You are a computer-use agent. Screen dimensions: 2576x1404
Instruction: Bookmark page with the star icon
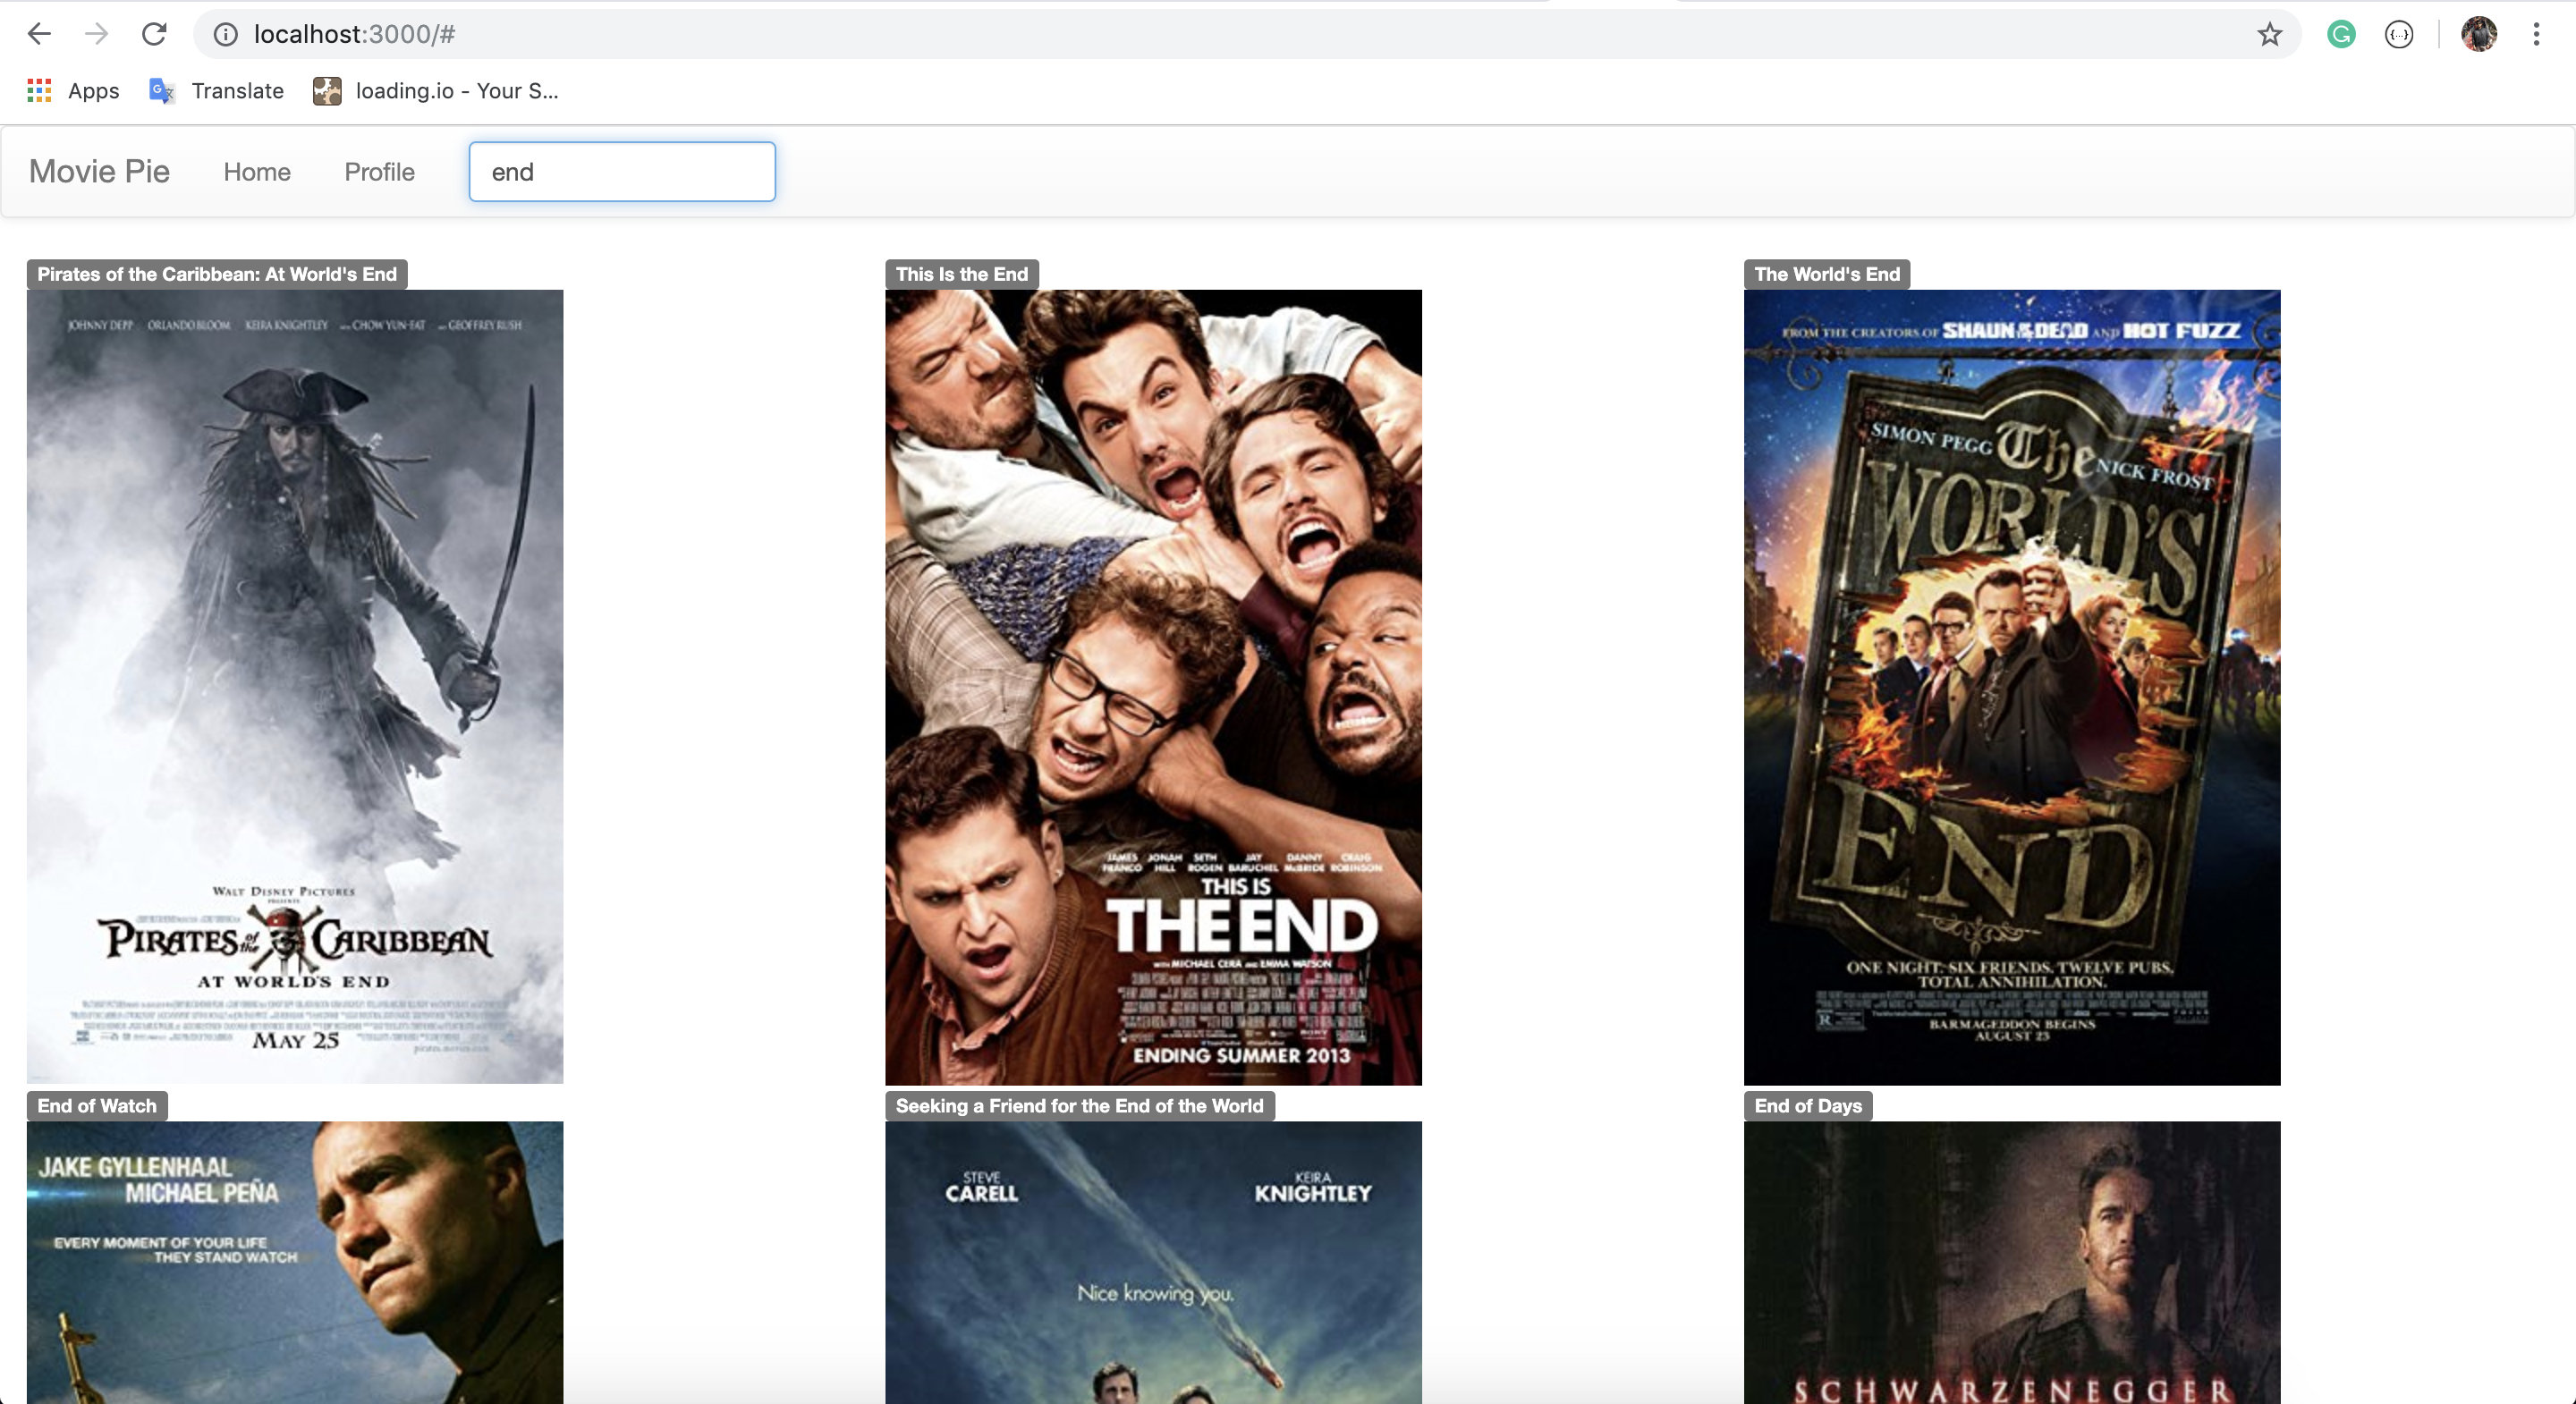pos(2269,34)
